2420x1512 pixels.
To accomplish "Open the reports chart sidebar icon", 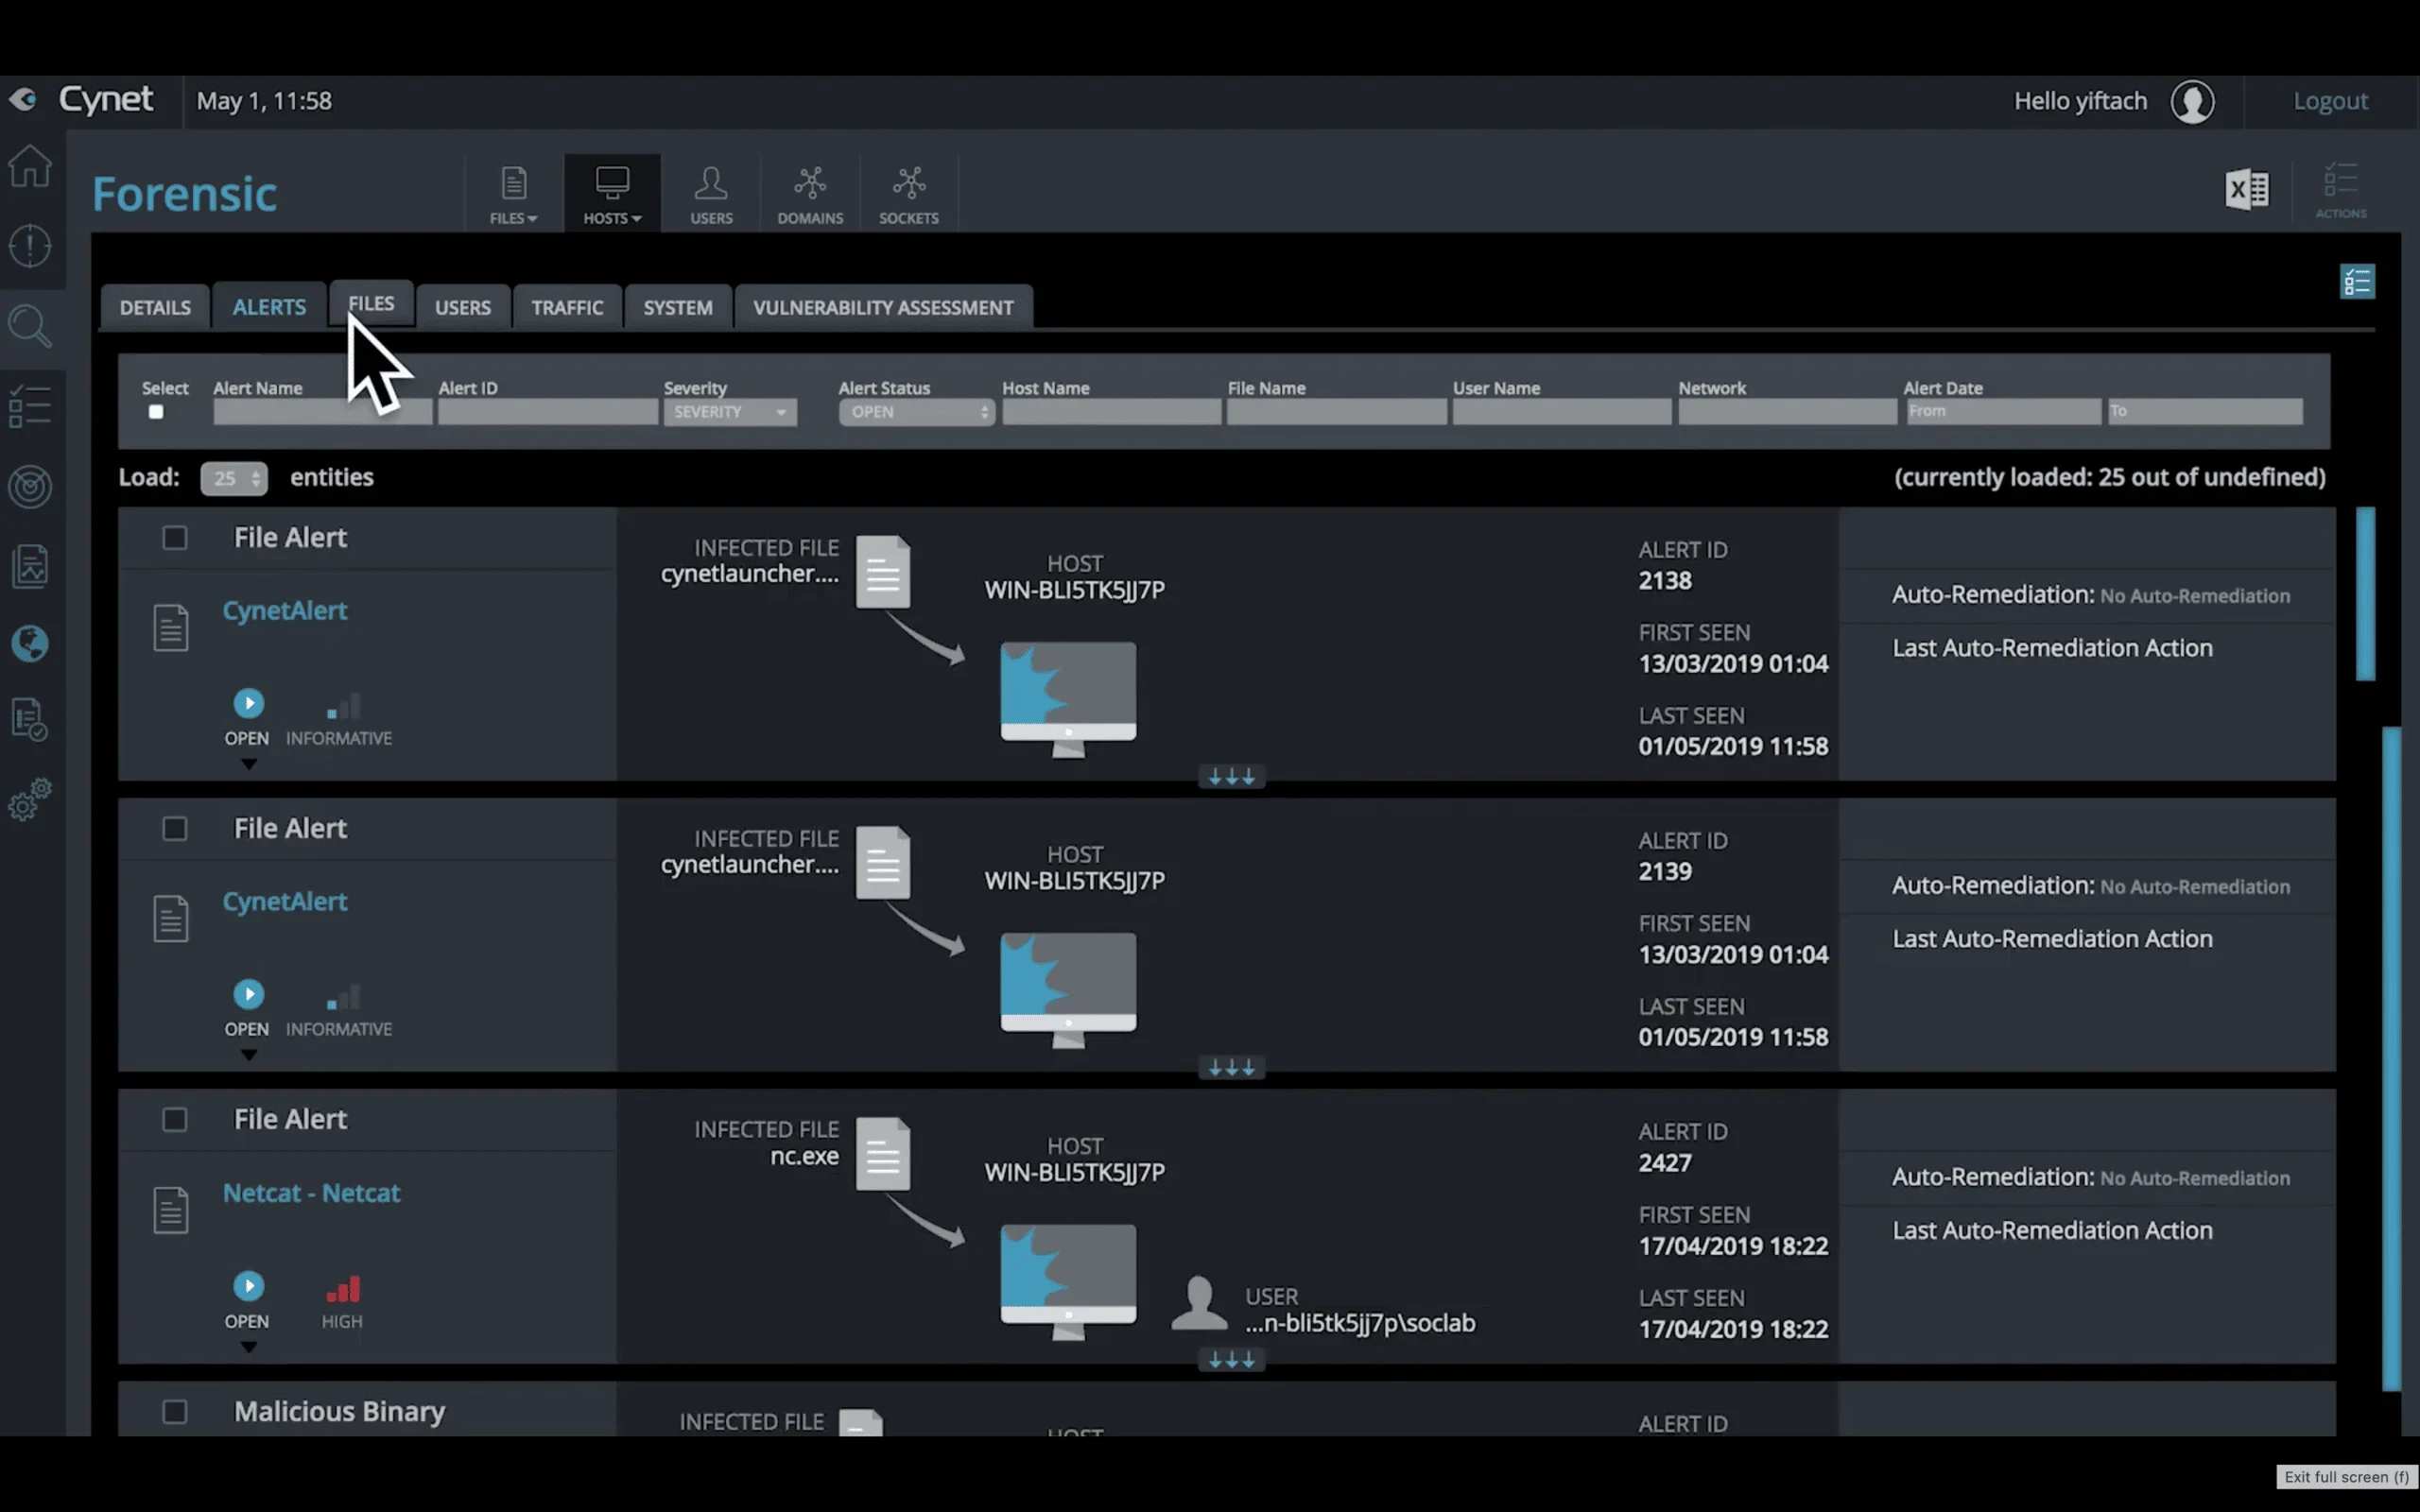I will click(x=30, y=566).
